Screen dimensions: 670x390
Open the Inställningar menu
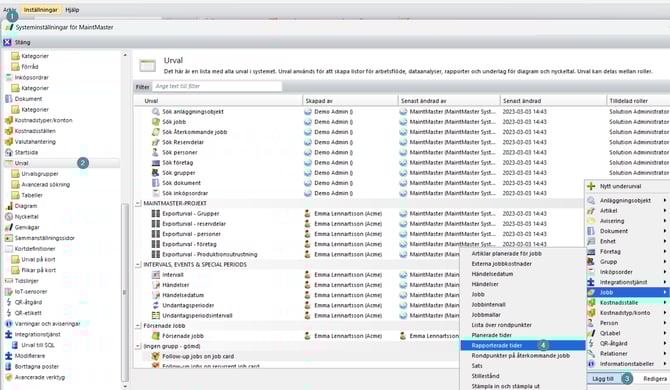coord(41,9)
